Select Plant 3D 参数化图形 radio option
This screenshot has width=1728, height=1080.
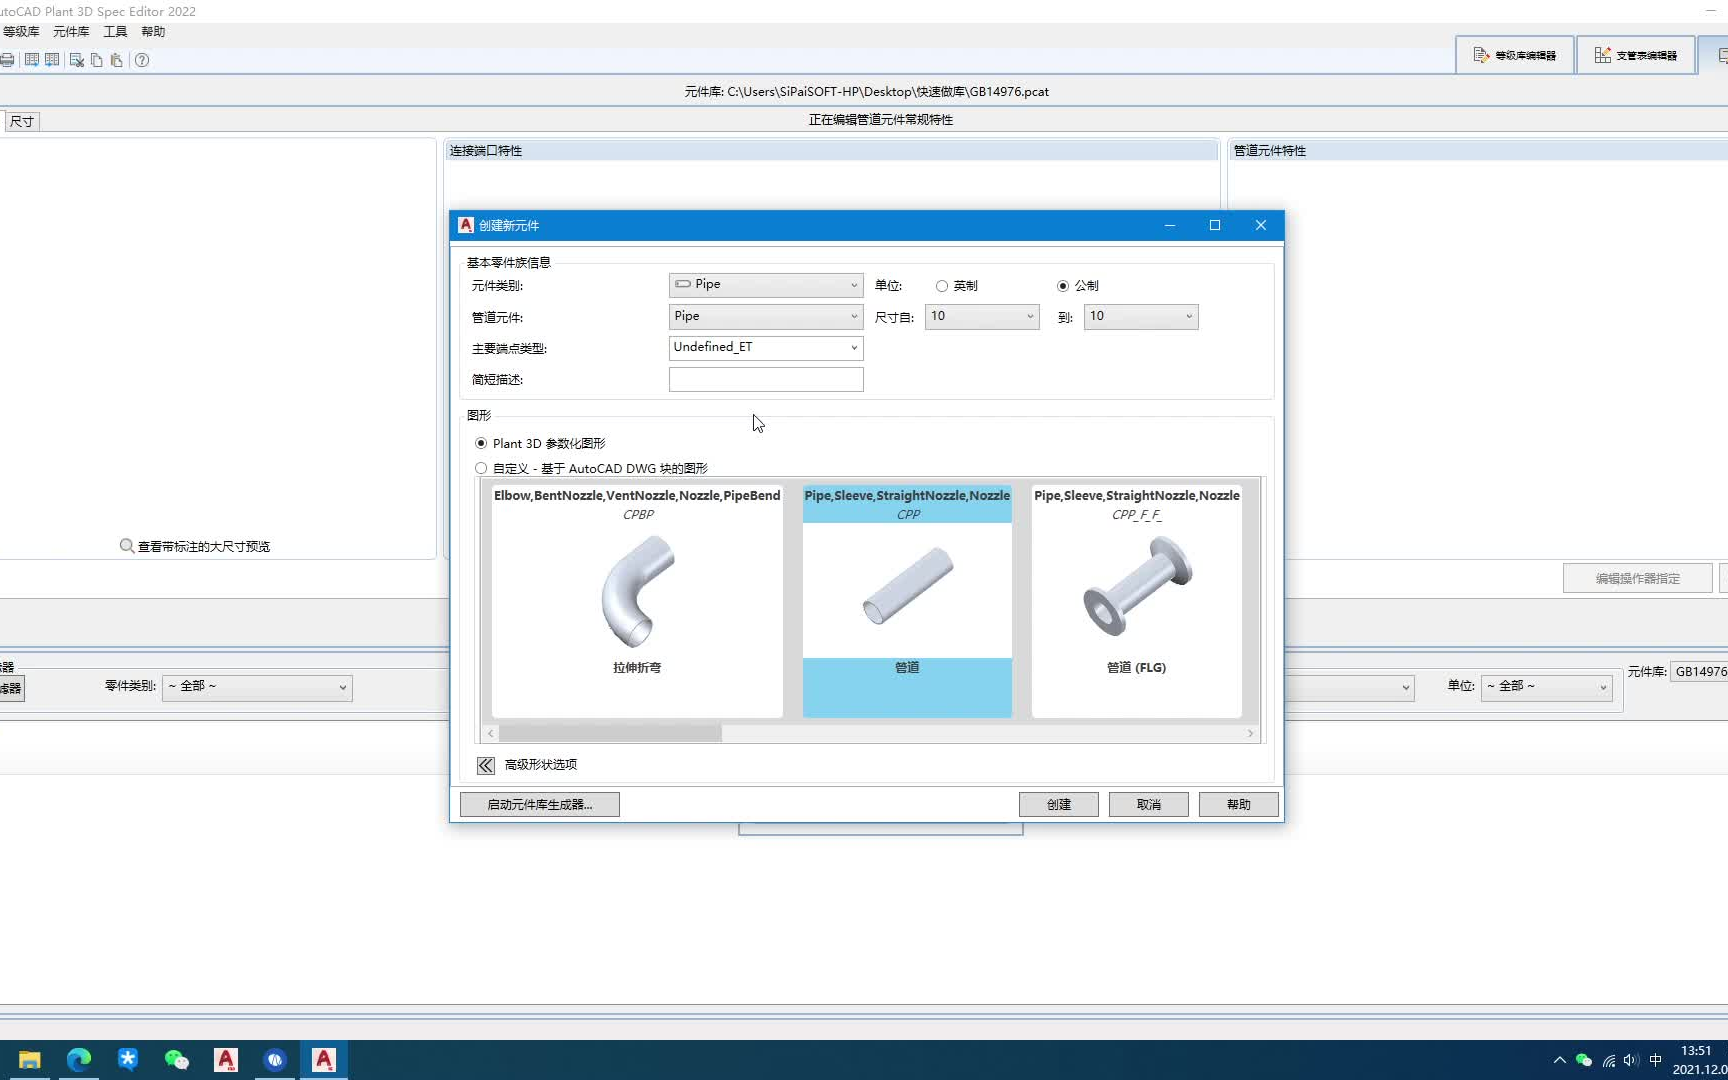pos(481,443)
